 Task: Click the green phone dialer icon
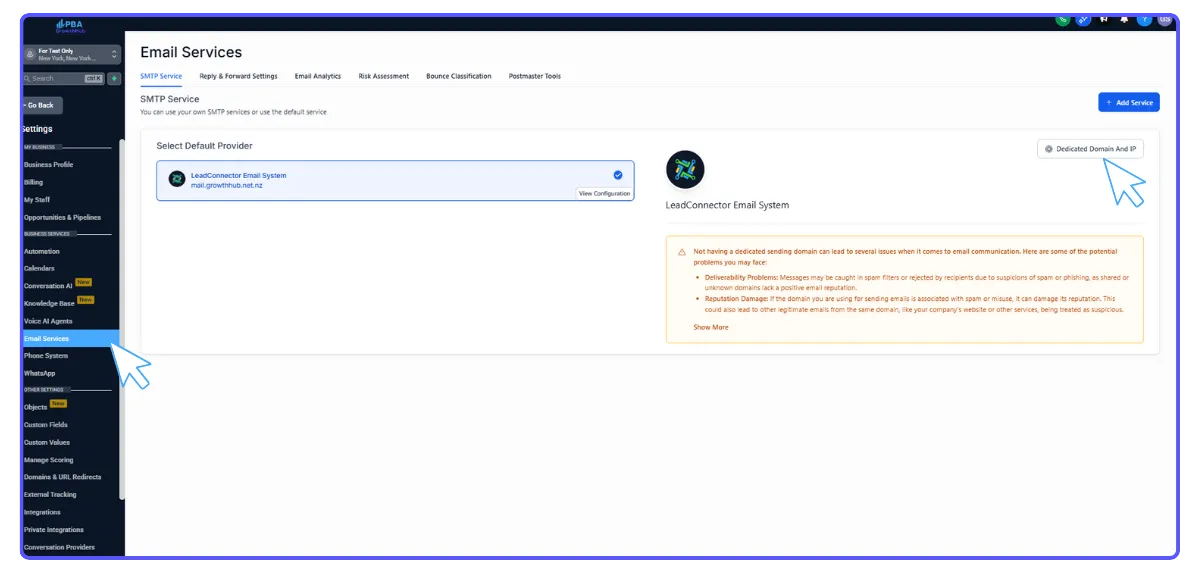(1064, 20)
